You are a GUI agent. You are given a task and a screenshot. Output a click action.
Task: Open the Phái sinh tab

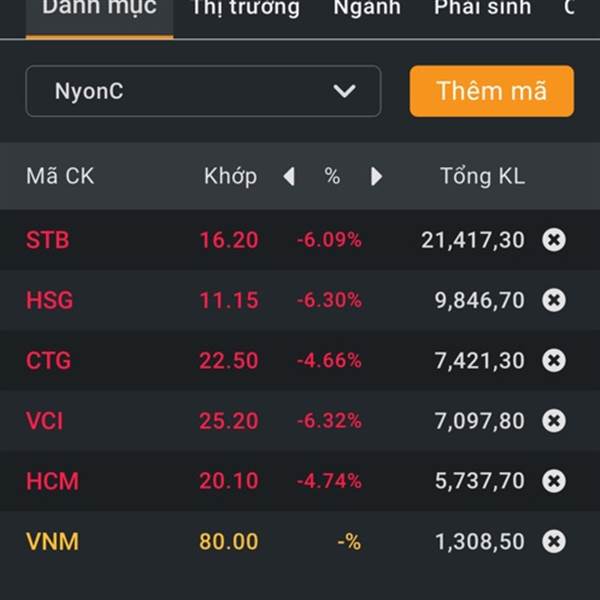click(x=483, y=8)
